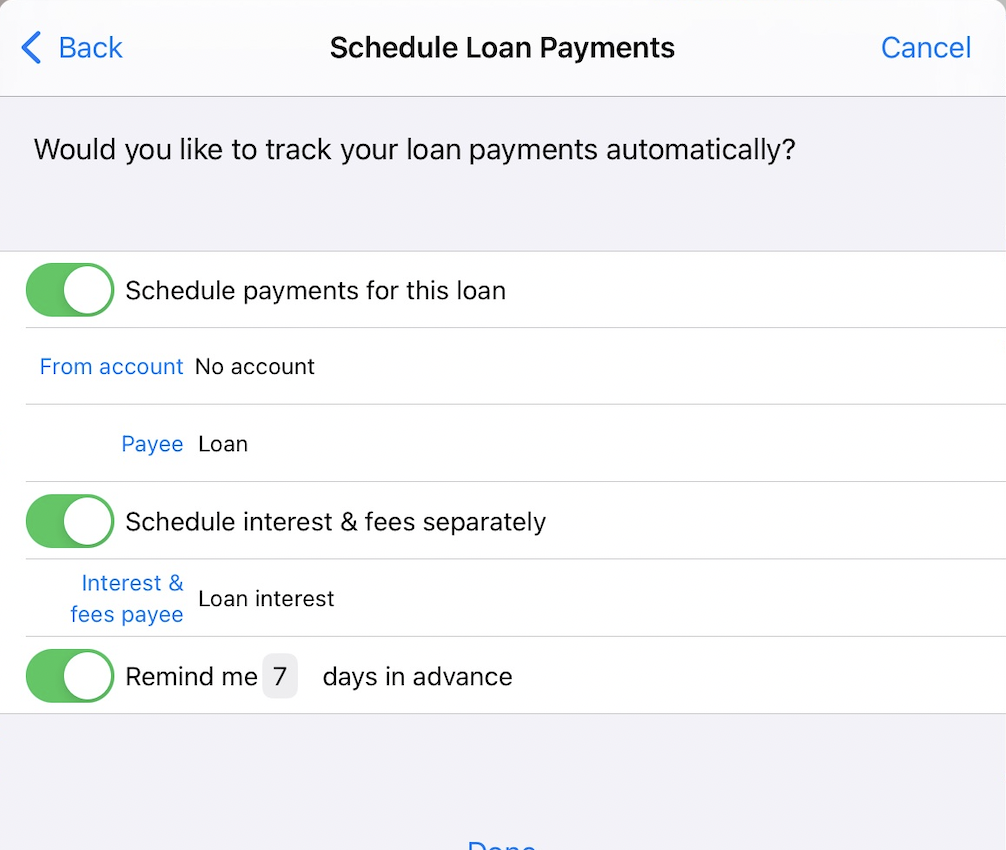Turn off Schedule interest & fees separately switch
This screenshot has width=1006, height=850.
coord(70,521)
